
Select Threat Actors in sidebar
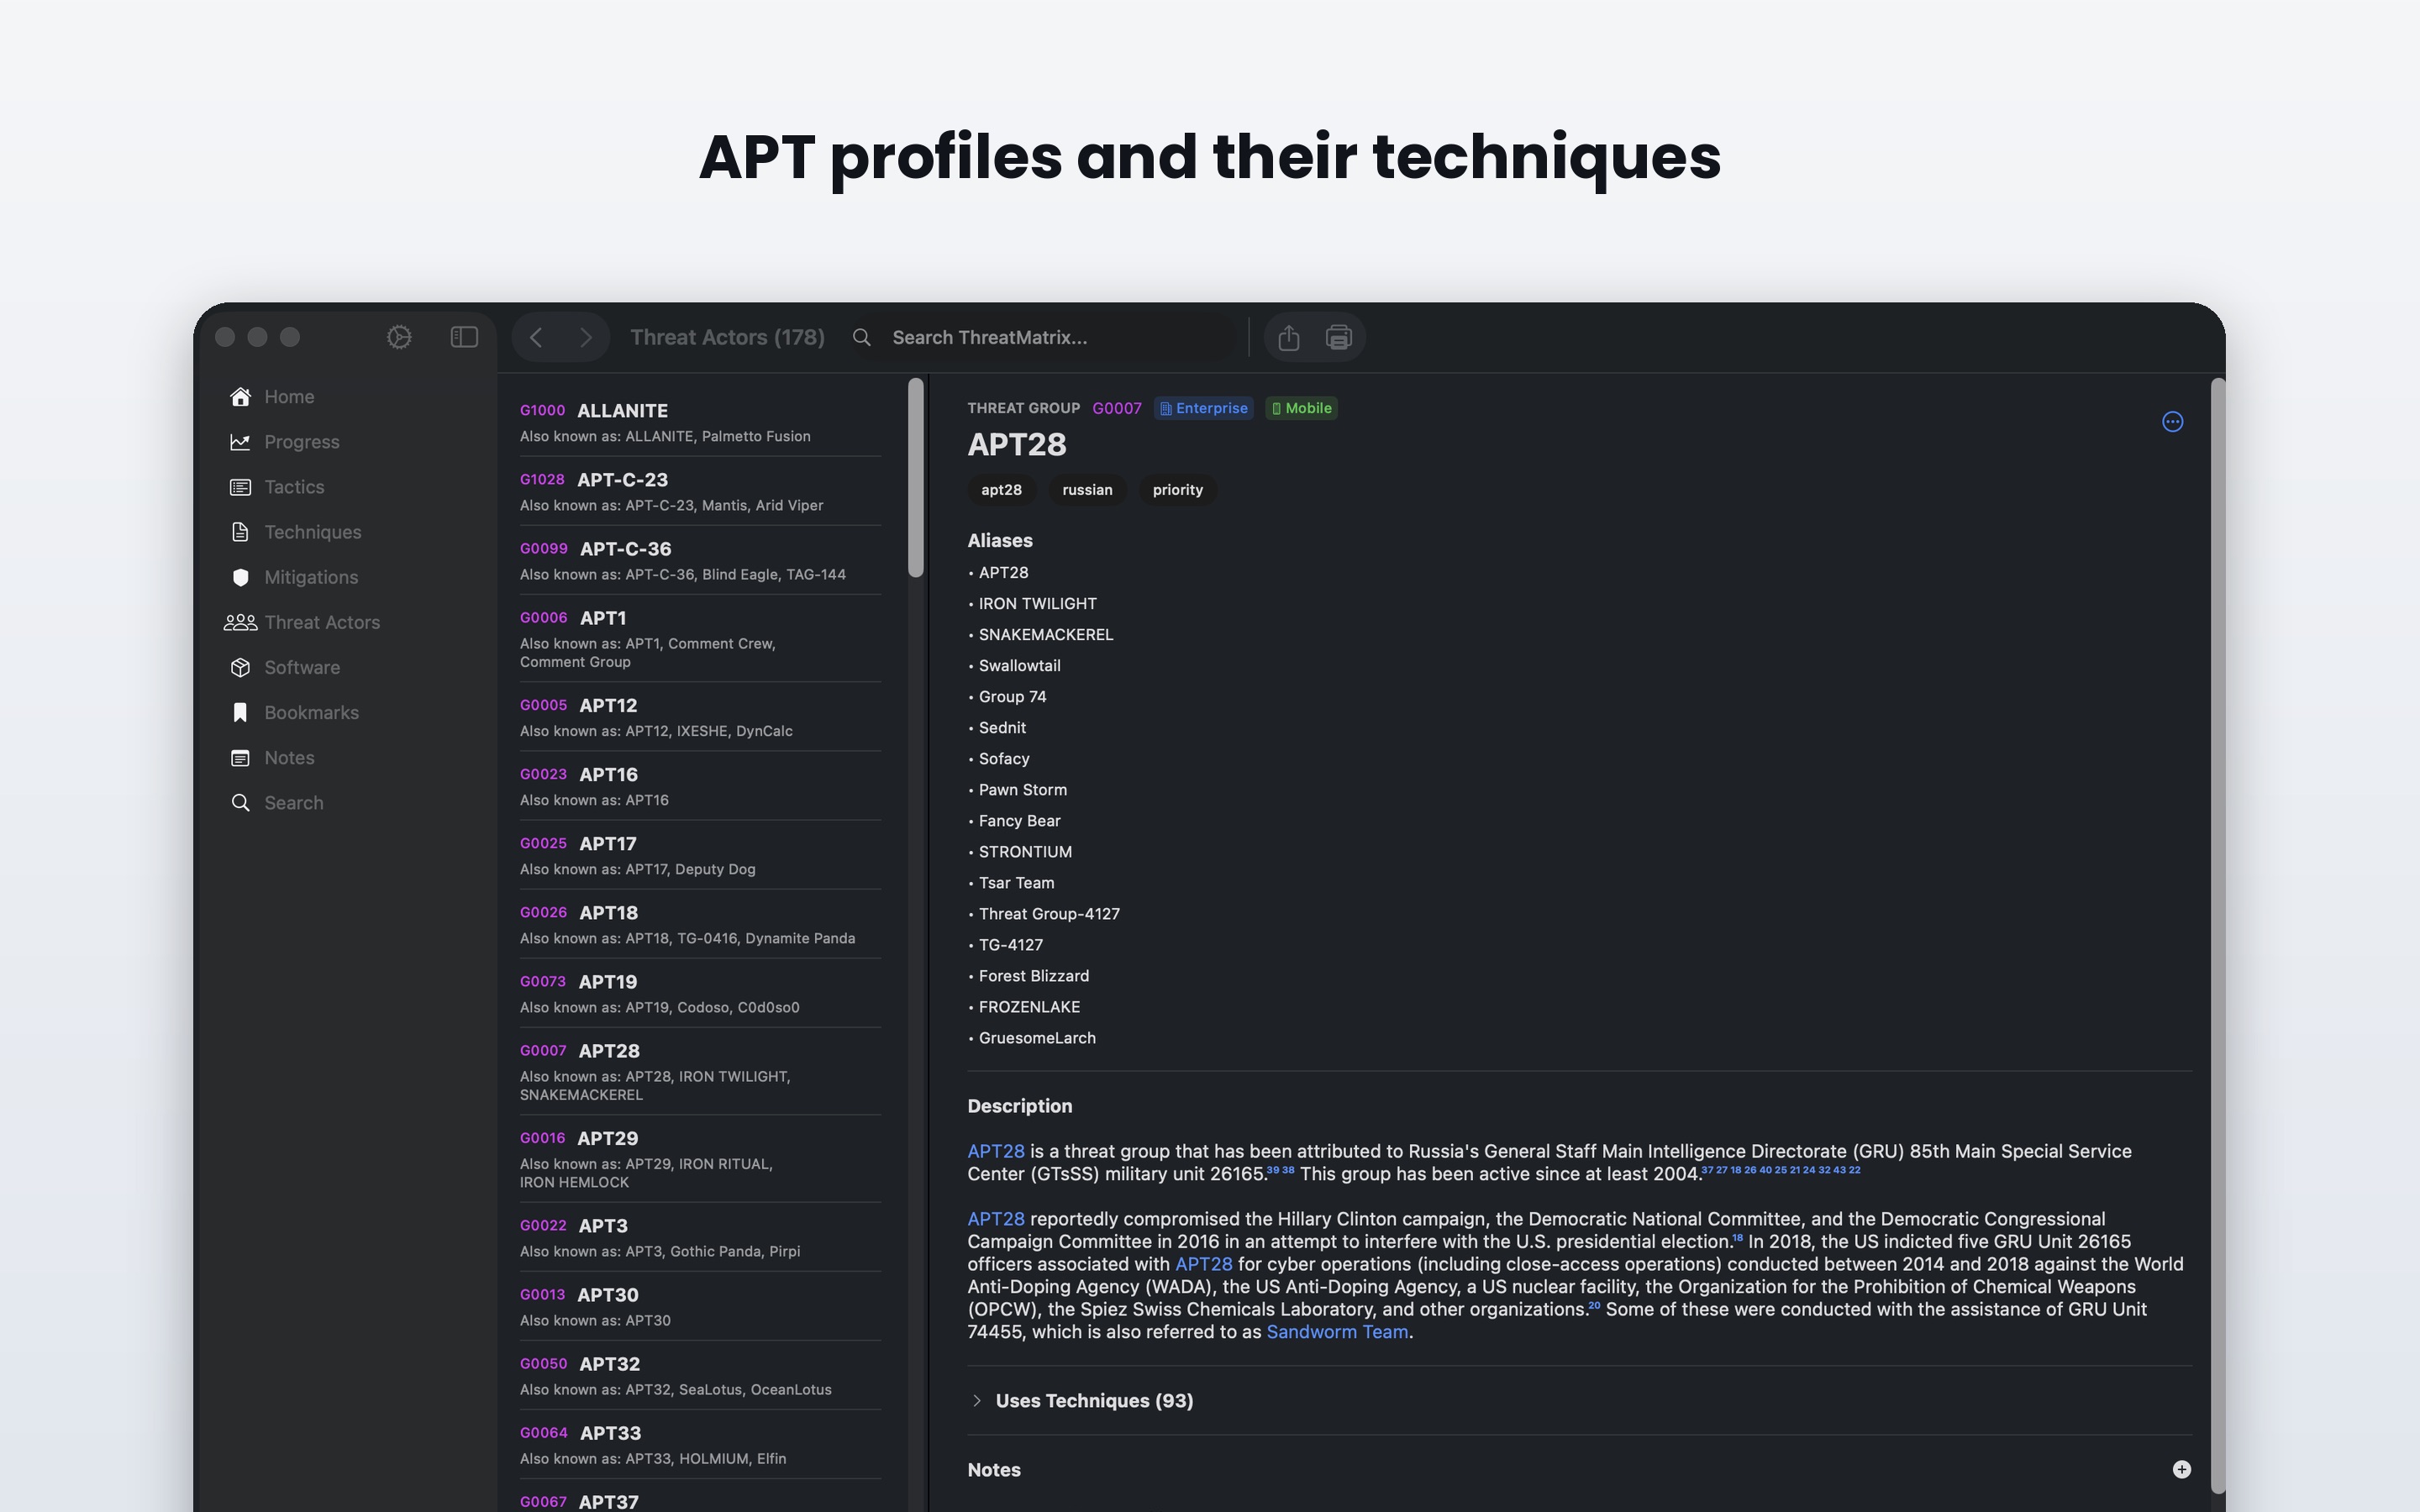coord(322,622)
